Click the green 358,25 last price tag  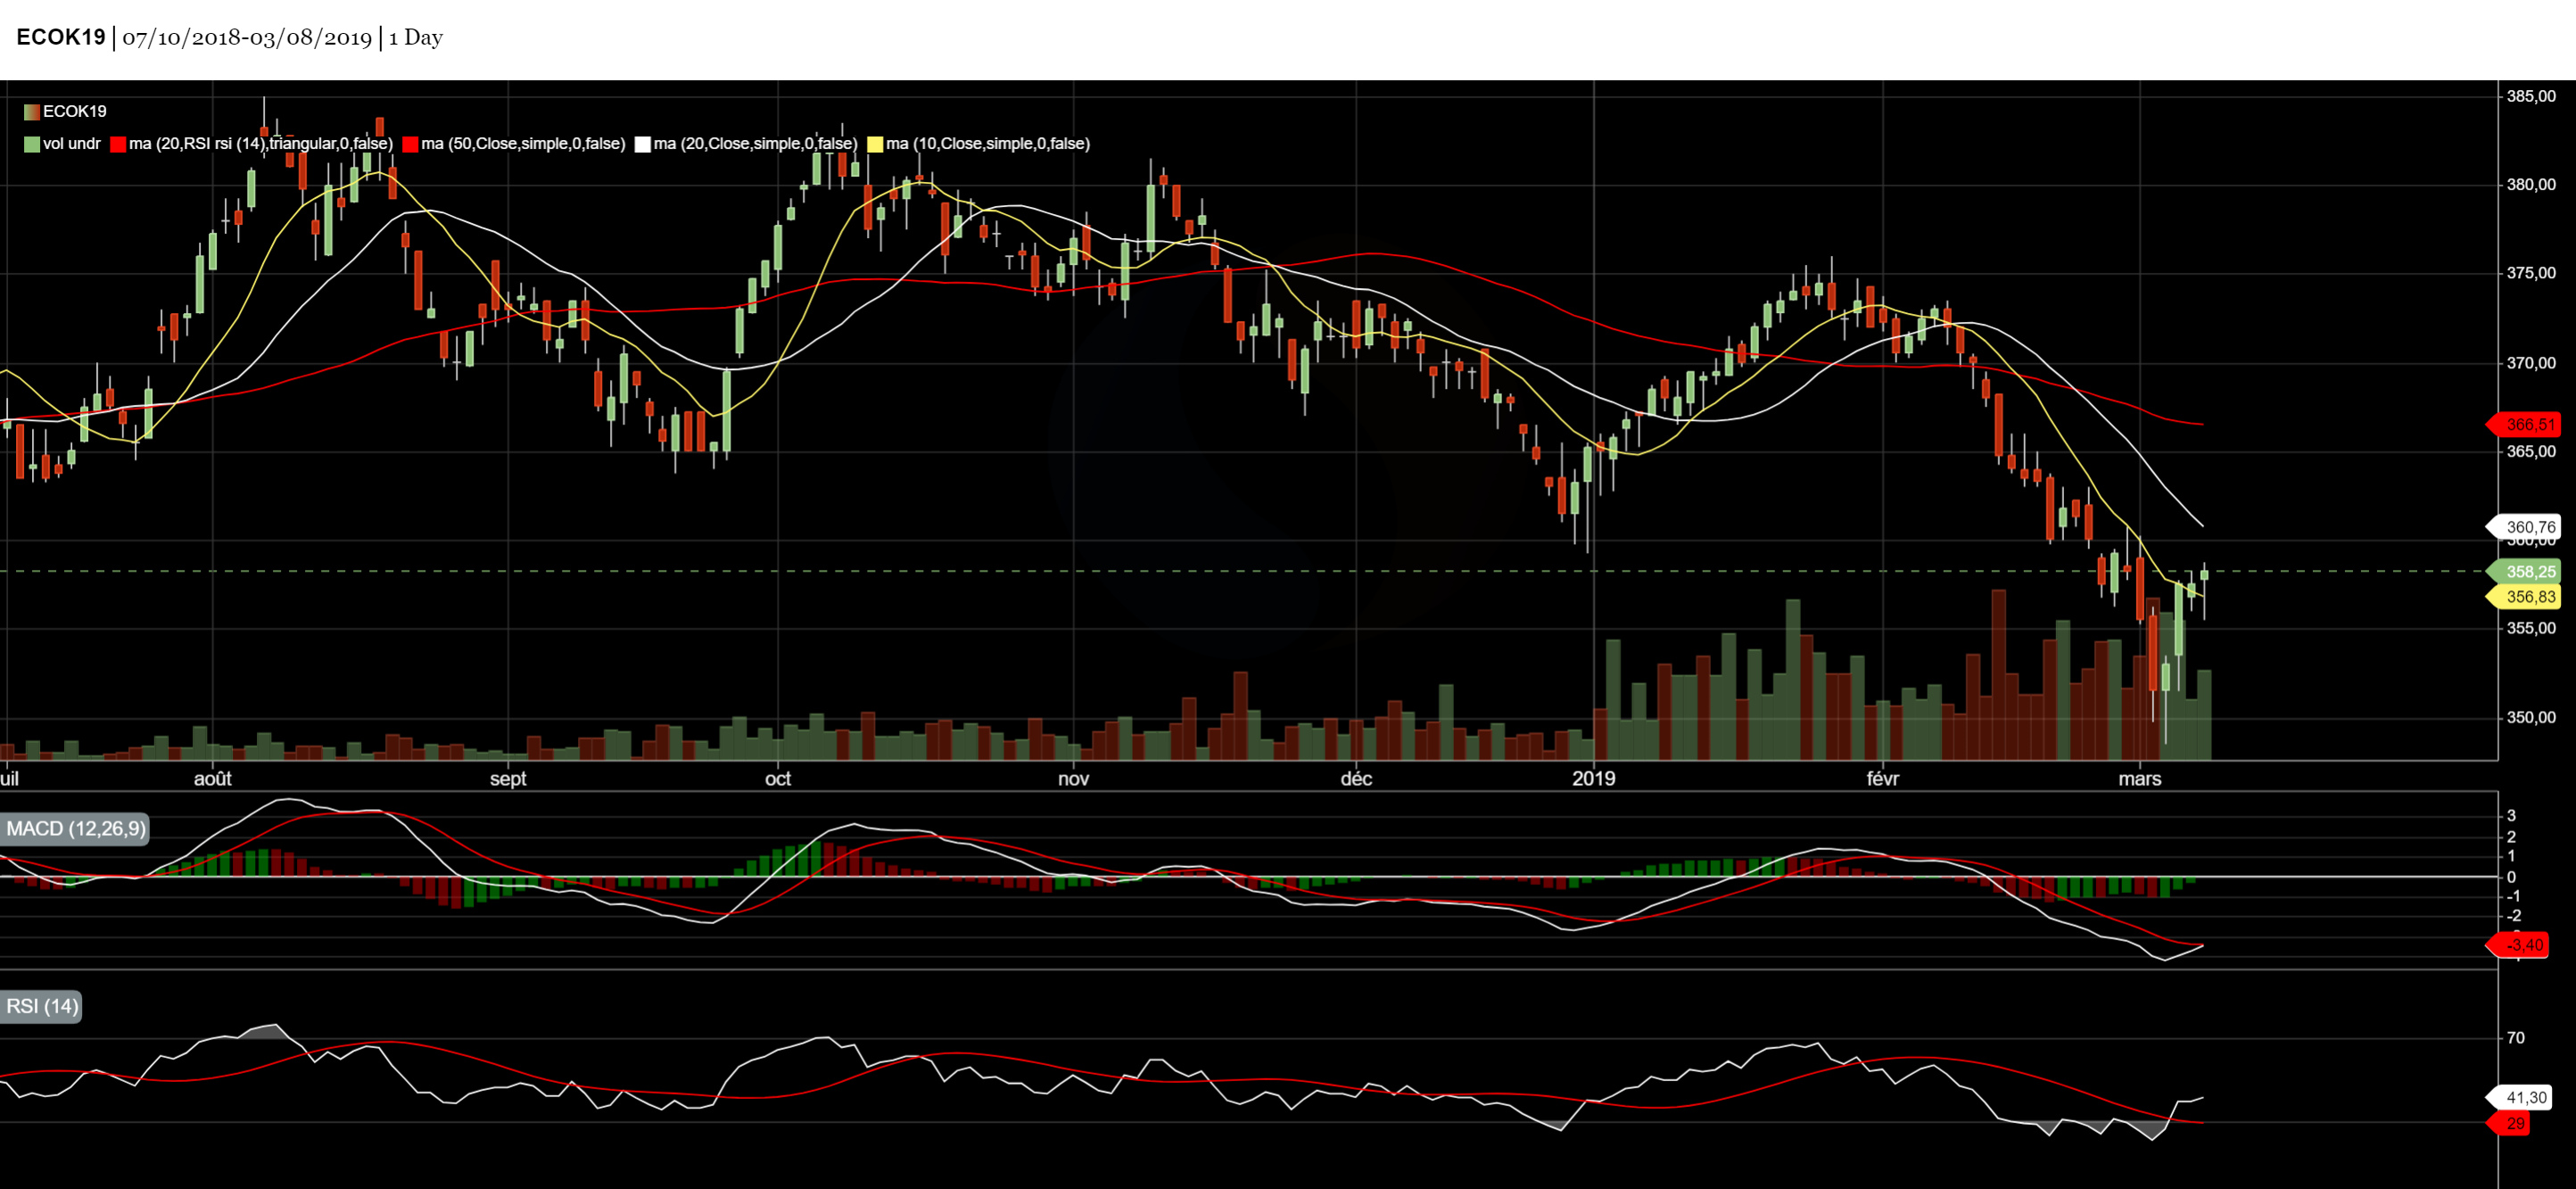2524,572
